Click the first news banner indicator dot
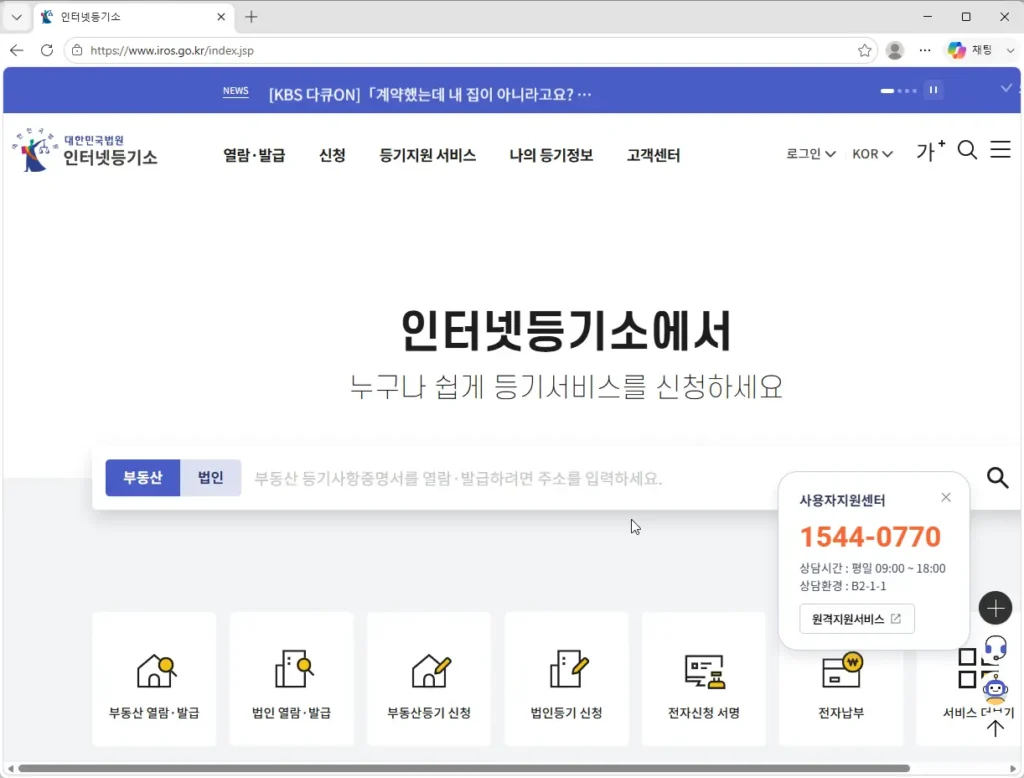 [x=888, y=91]
